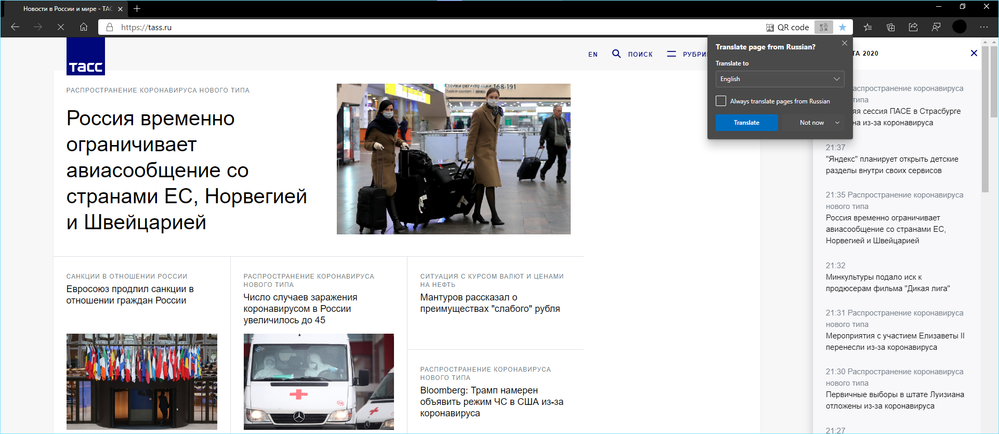Click the Forward navigation arrow
The image size is (999, 434).
point(38,27)
